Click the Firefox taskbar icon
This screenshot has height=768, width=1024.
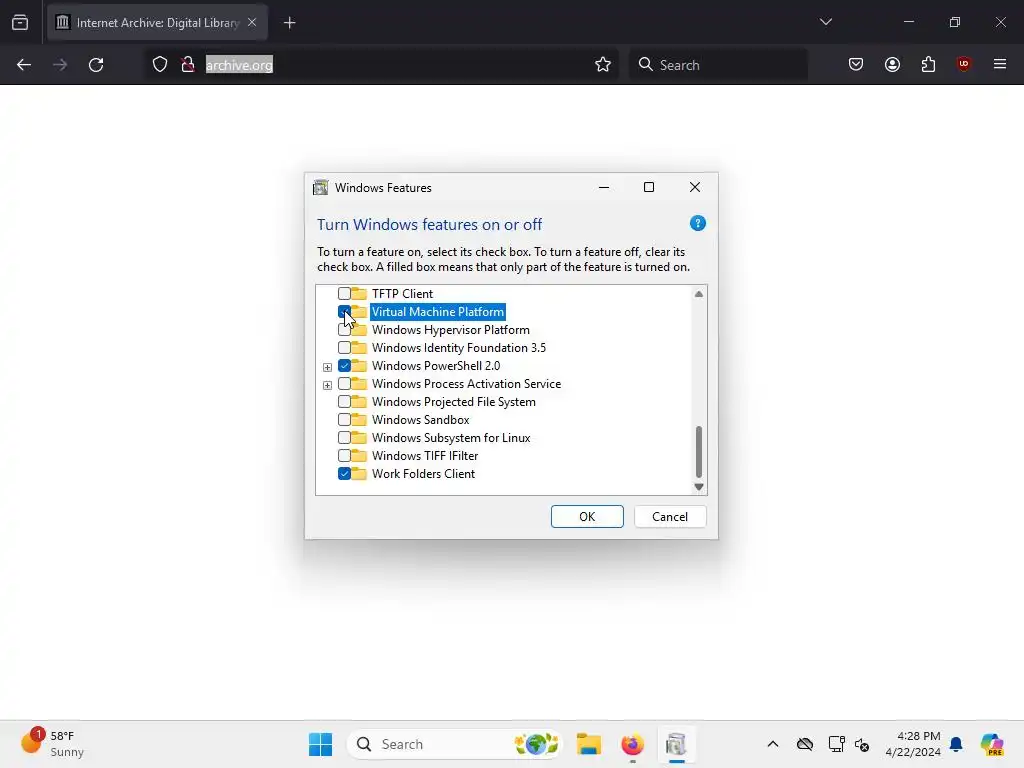[632, 744]
